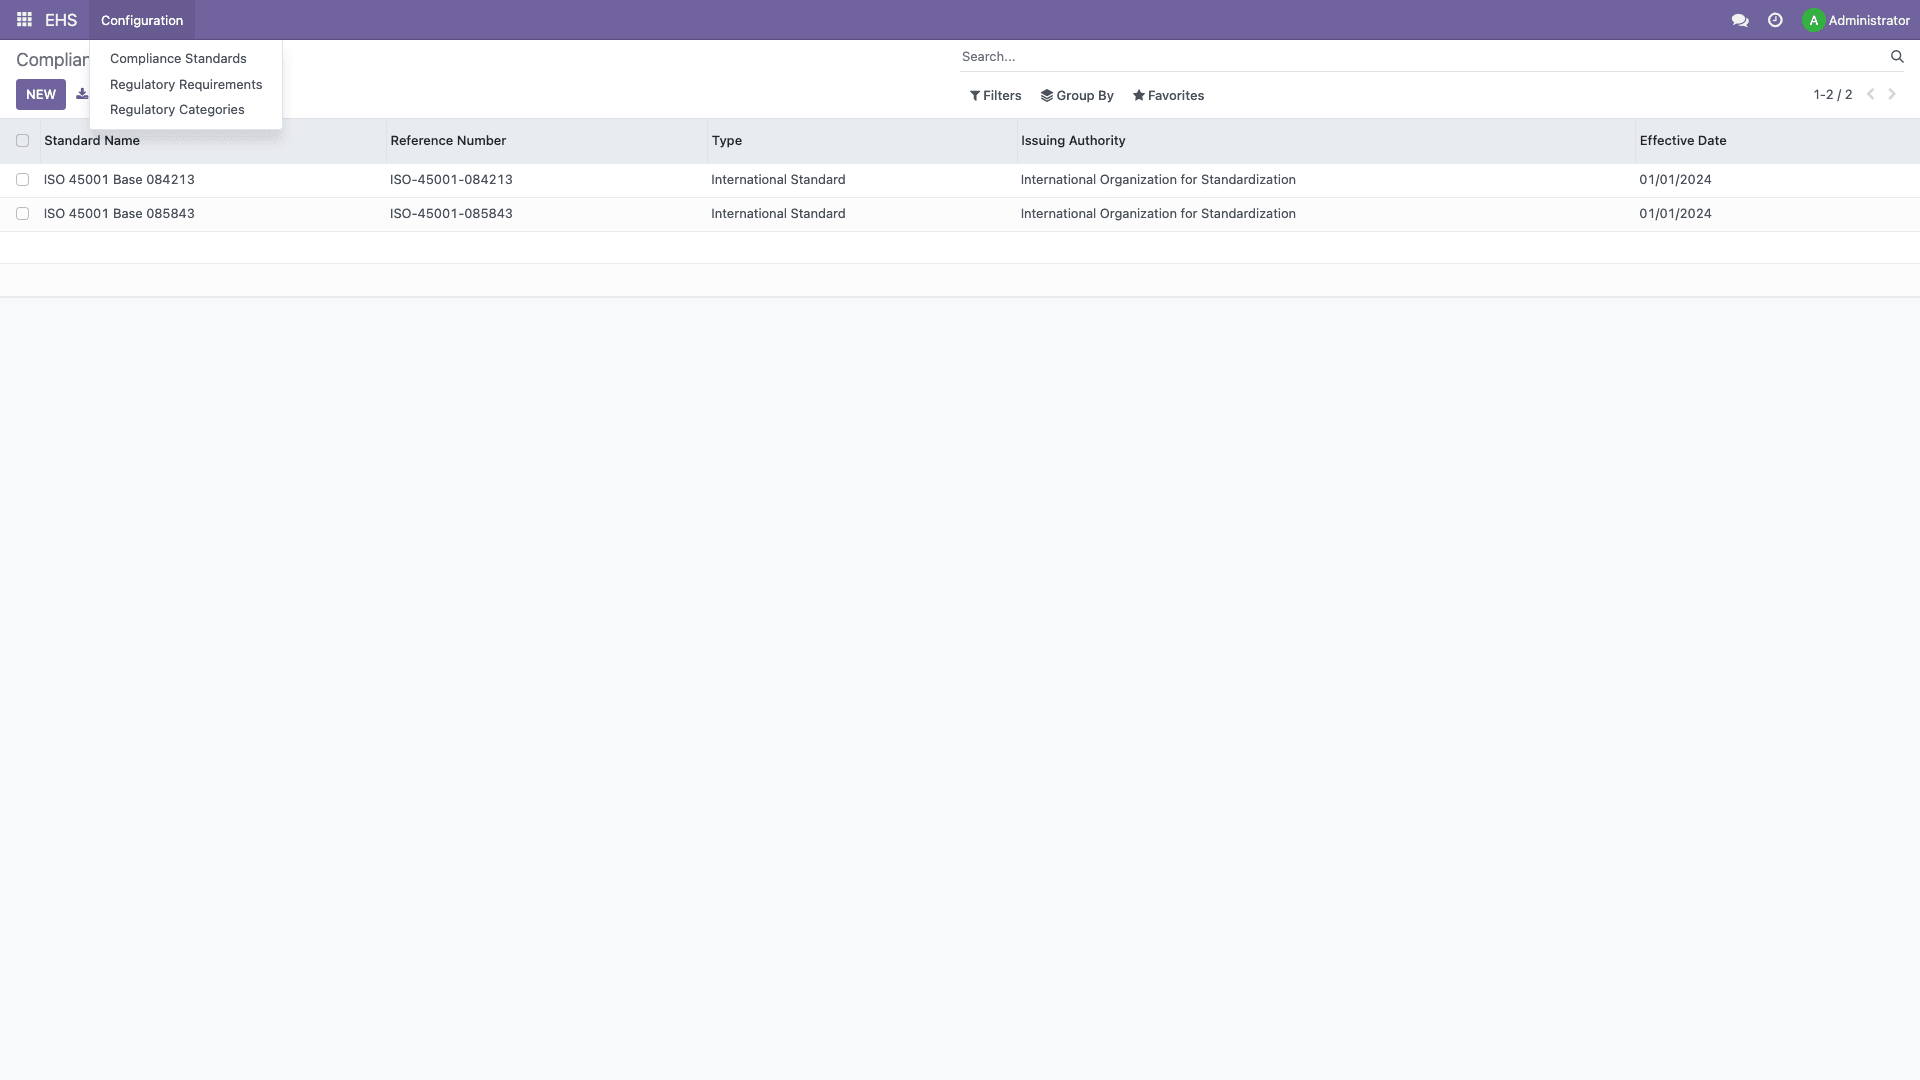This screenshot has width=1920, height=1080.
Task: Open Compliance Standards from the dropdown
Action: pos(178,58)
